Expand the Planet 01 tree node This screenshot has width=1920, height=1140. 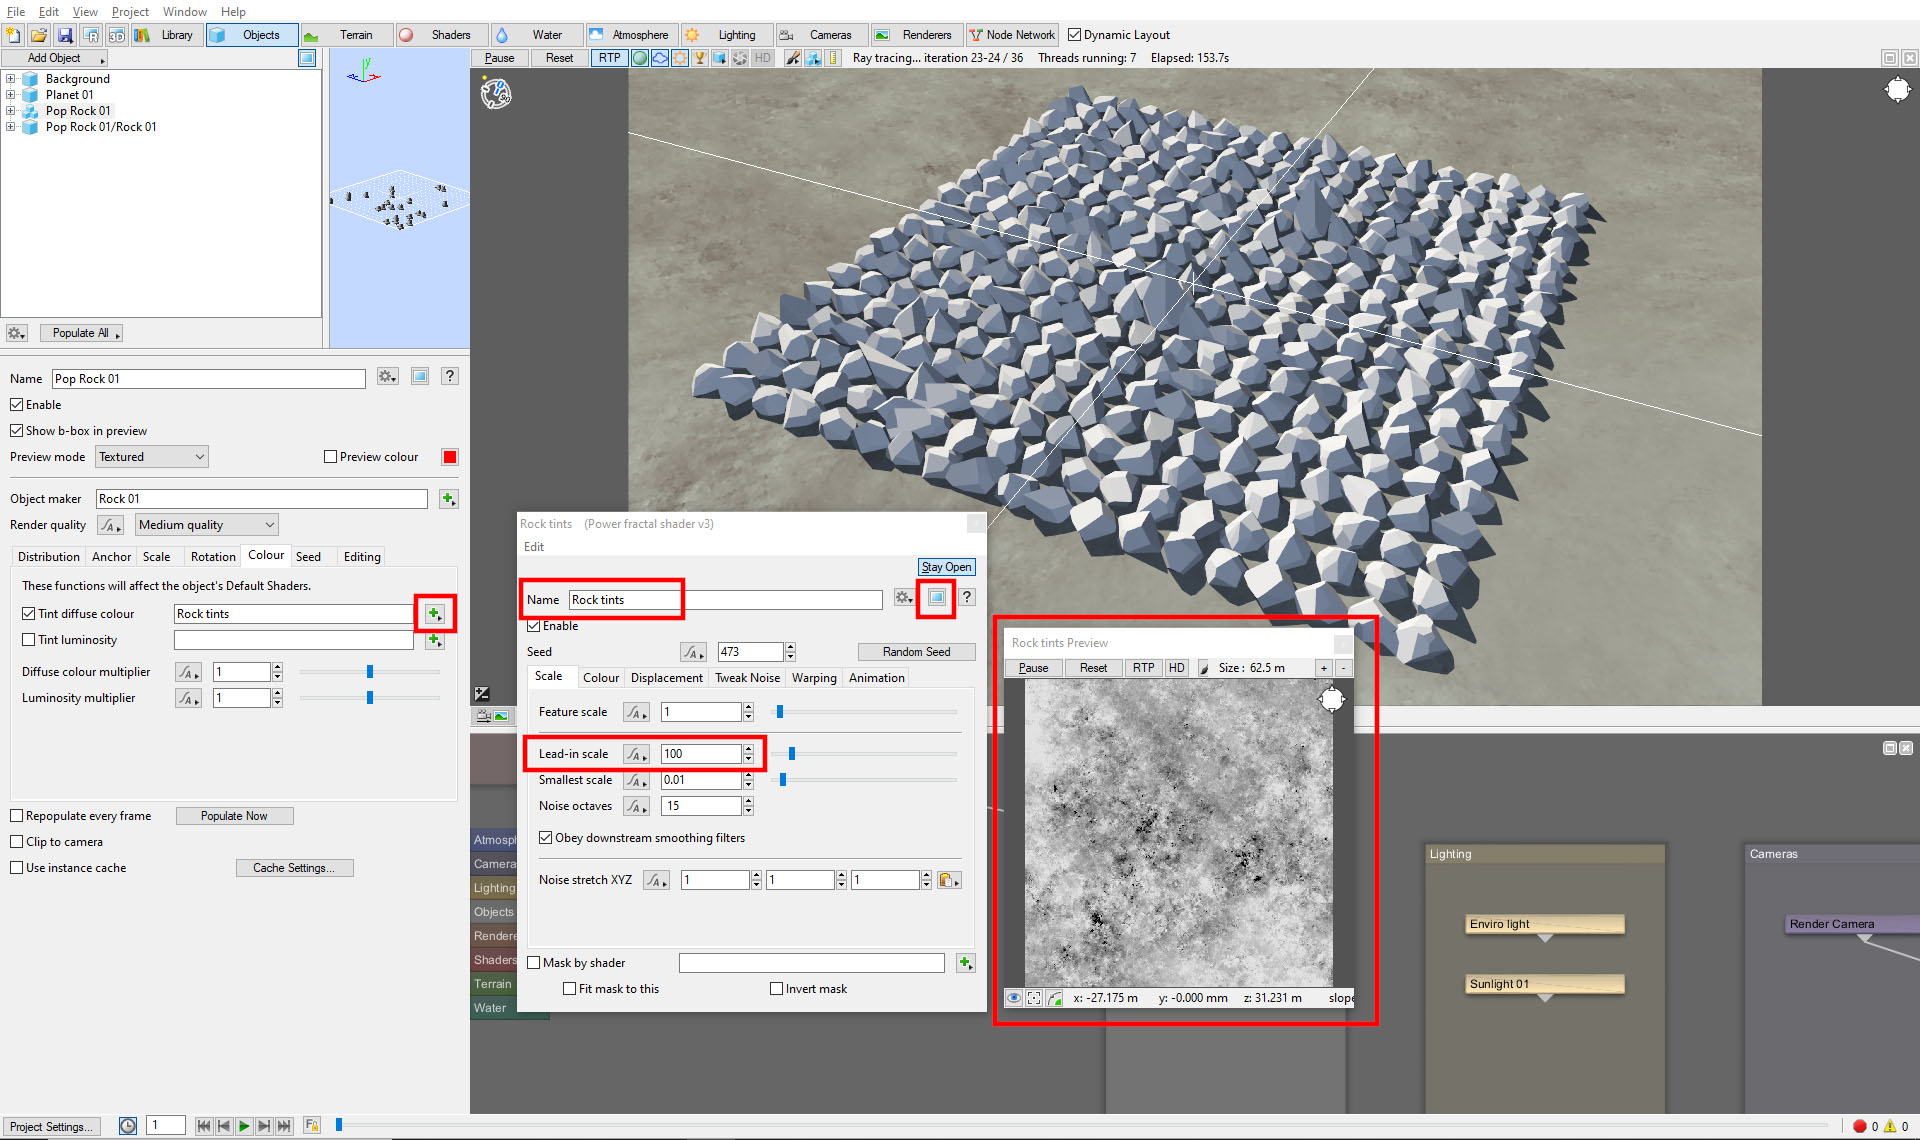point(11,95)
